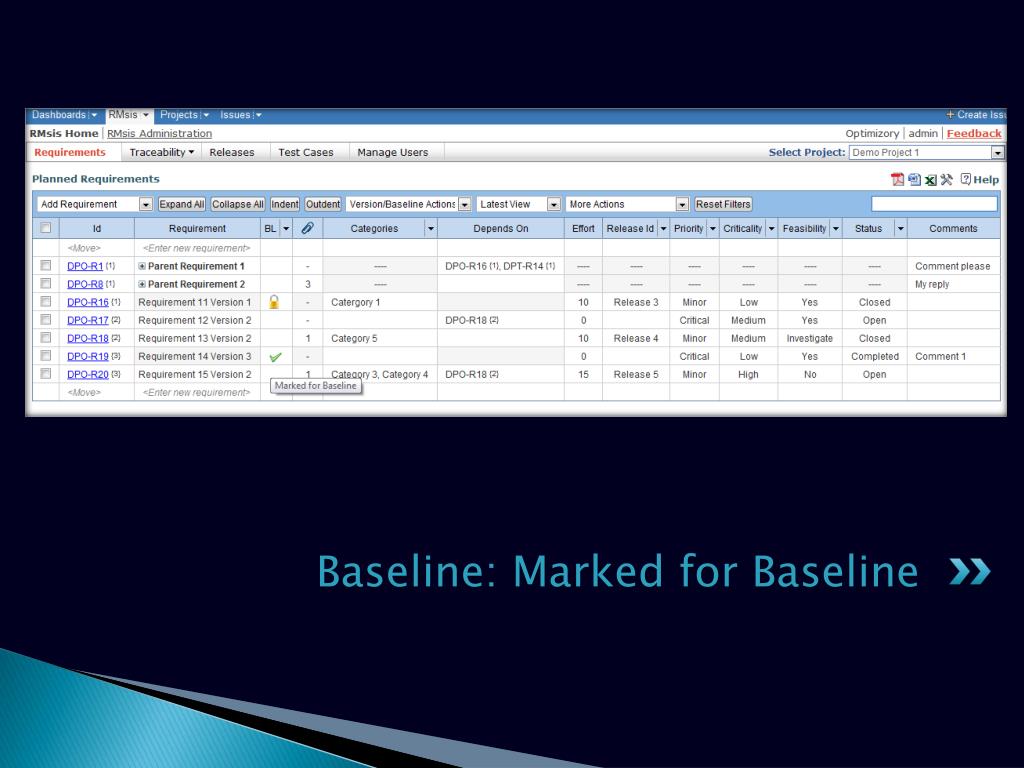Screen dimensions: 1024x768
Task: Click the Outdent button
Action: [x=323, y=204]
